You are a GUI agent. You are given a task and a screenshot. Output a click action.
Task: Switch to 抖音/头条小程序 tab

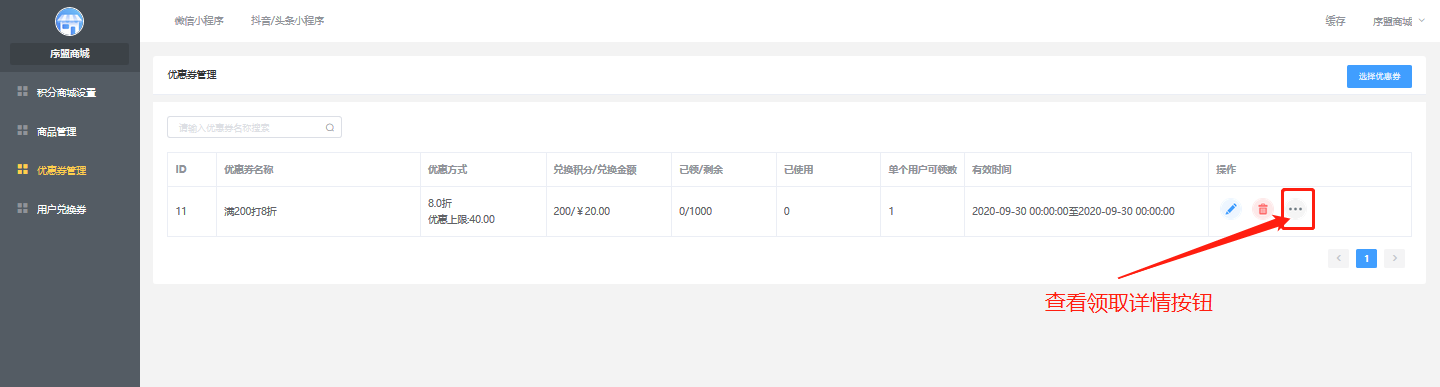click(287, 21)
